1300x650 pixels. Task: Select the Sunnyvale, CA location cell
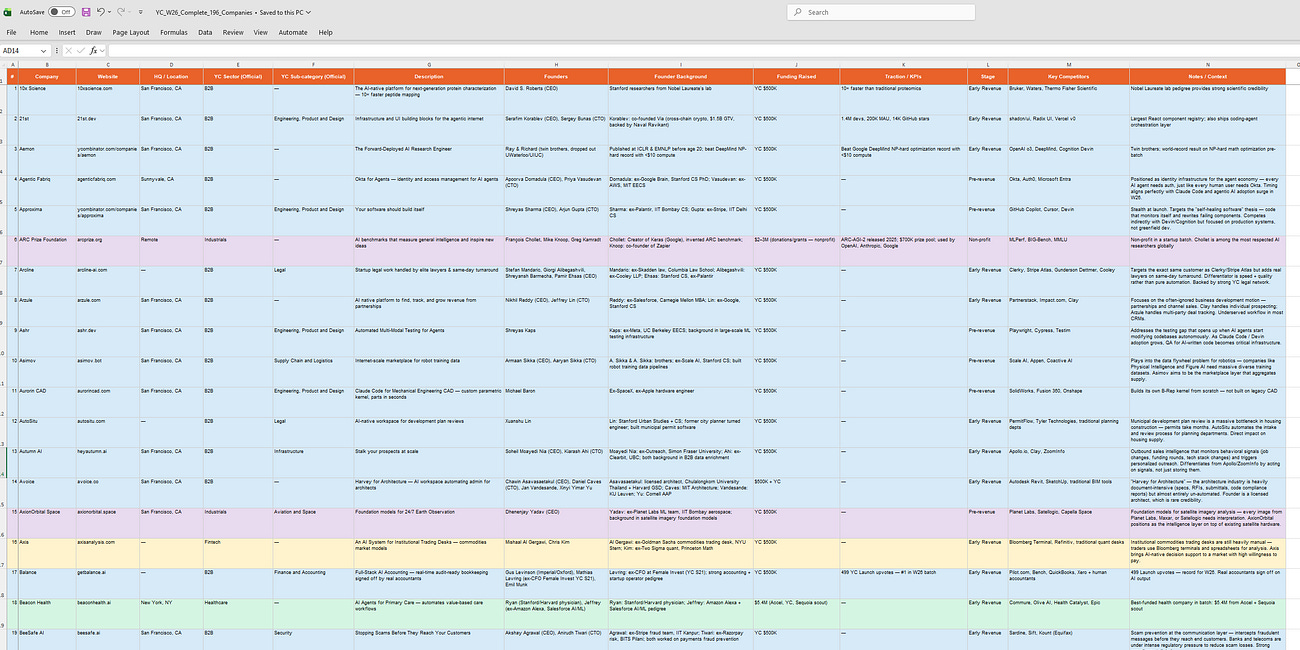(x=171, y=190)
